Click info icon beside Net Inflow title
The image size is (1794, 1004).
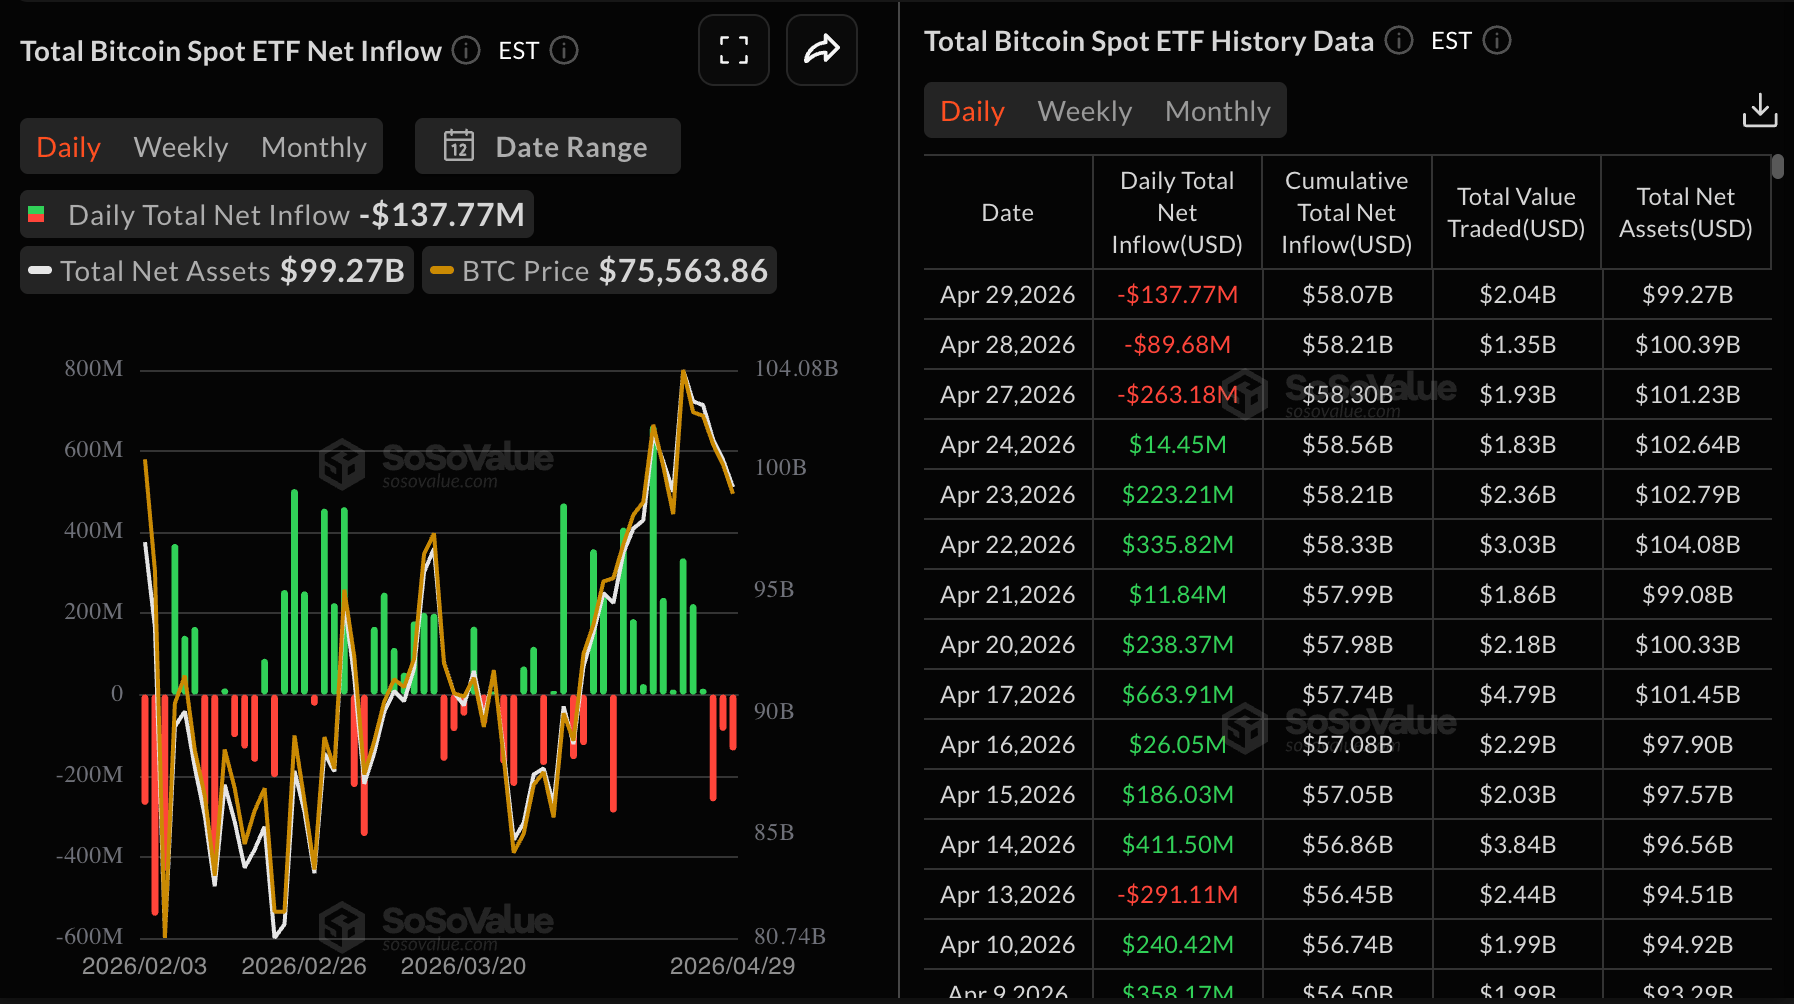[466, 50]
